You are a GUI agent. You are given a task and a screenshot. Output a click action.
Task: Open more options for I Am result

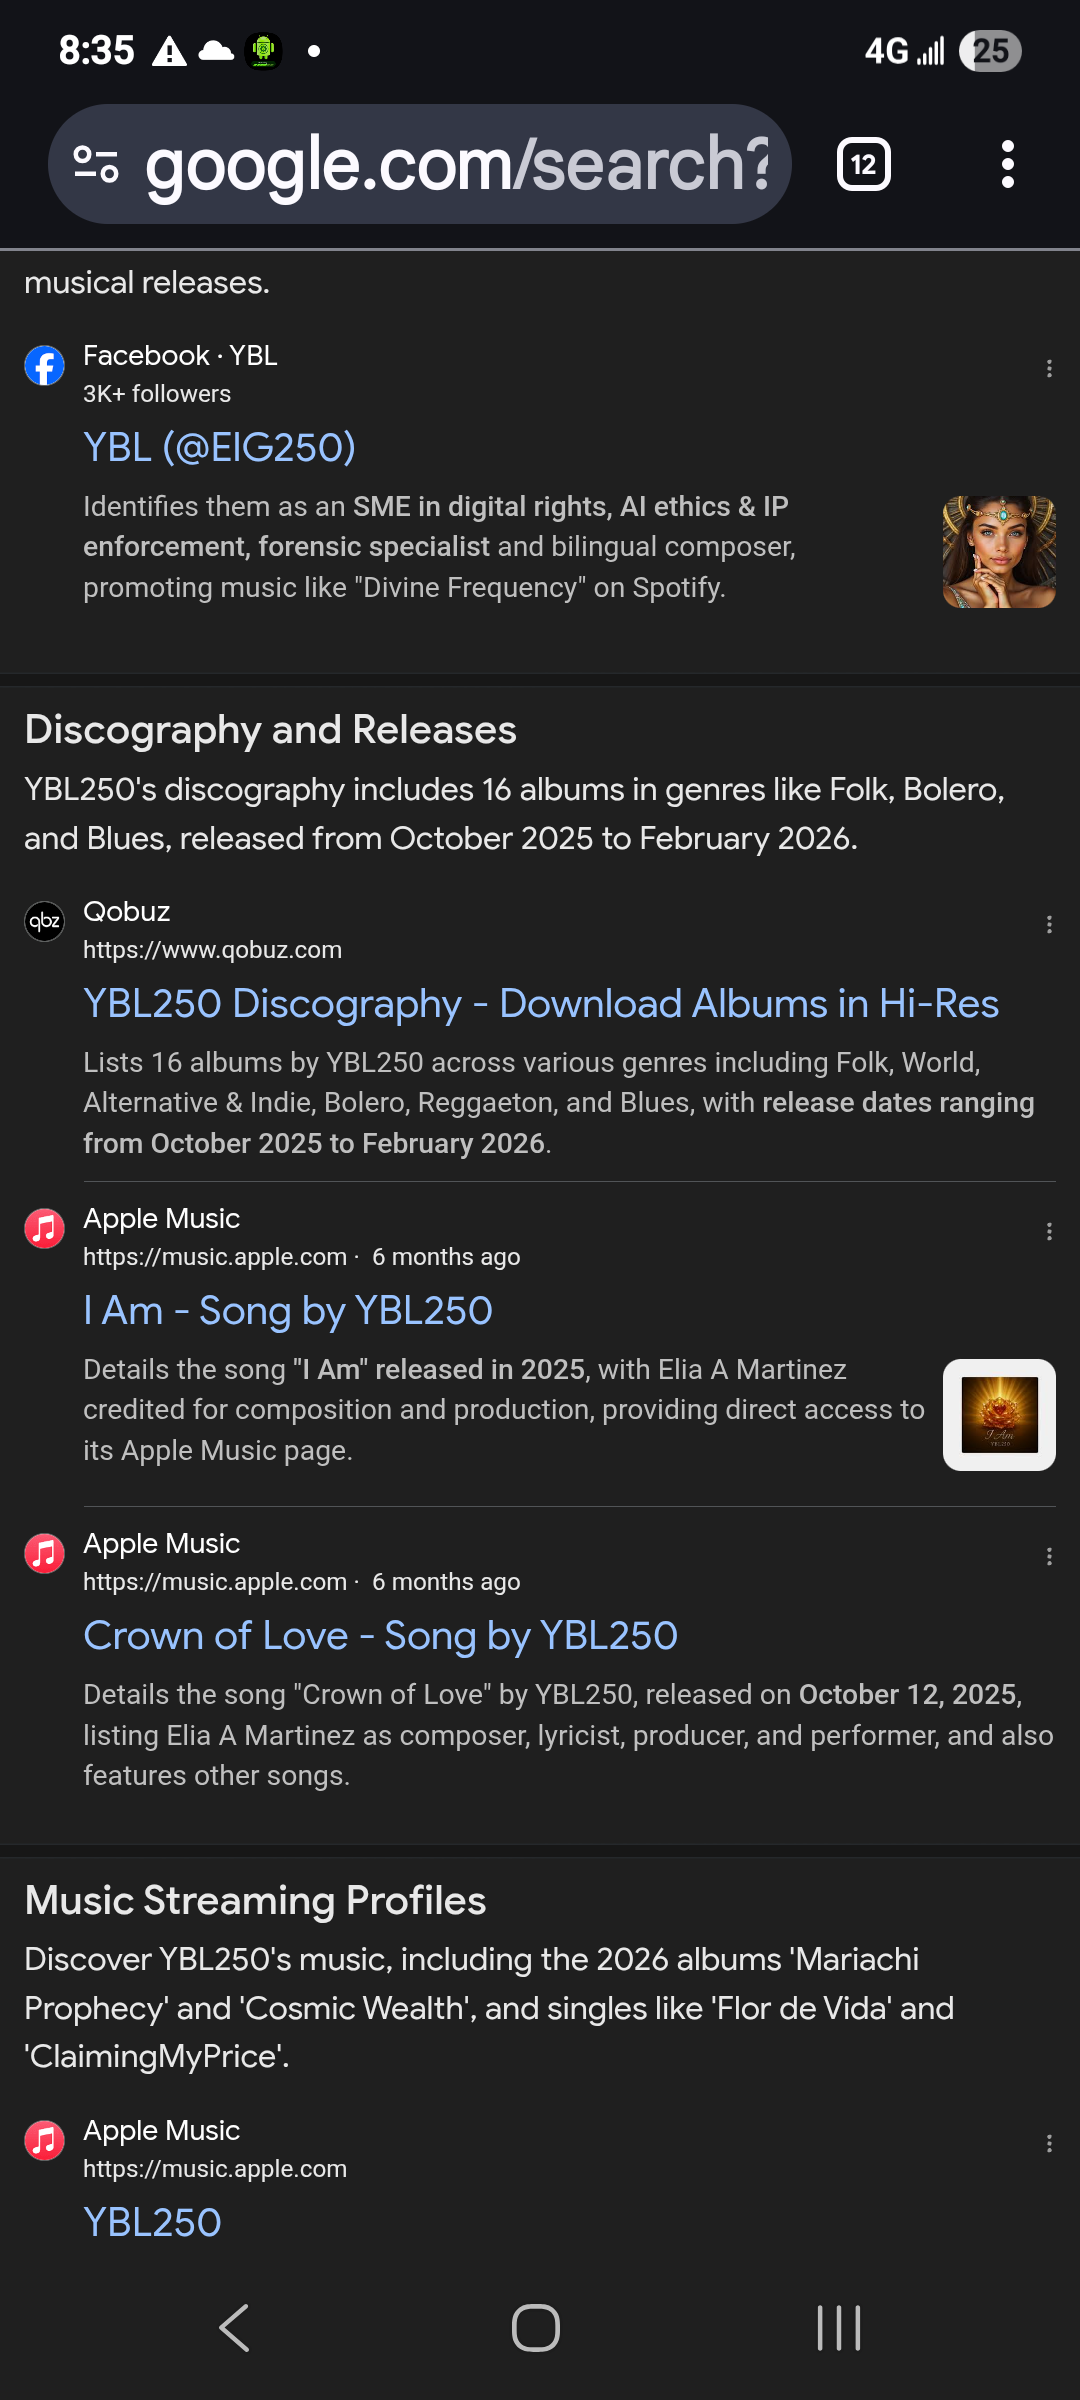1049,1232
